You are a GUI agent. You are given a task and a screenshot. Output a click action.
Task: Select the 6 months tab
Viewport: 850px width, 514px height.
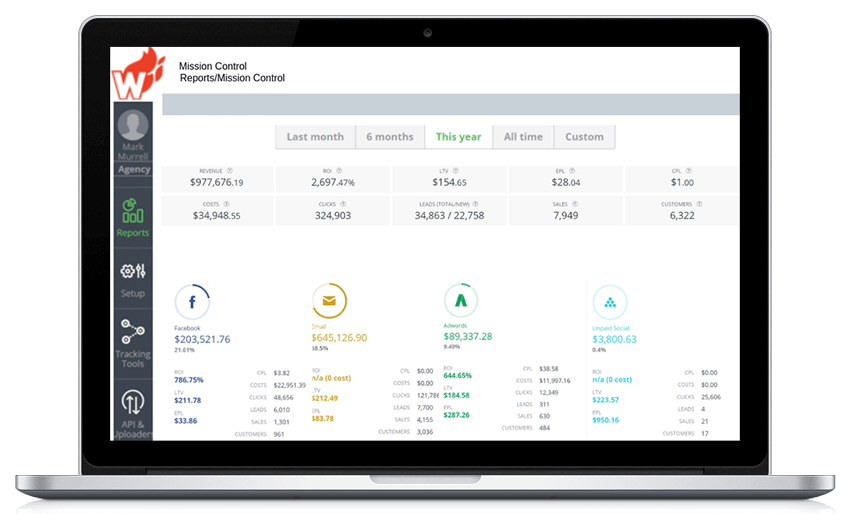click(390, 137)
